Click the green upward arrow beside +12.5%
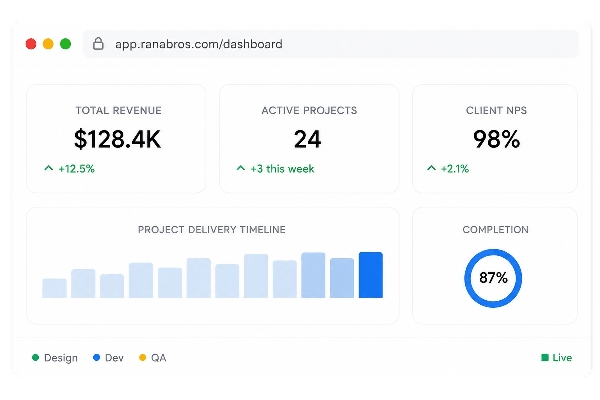Viewport: 600px width, 400px height. click(49, 168)
